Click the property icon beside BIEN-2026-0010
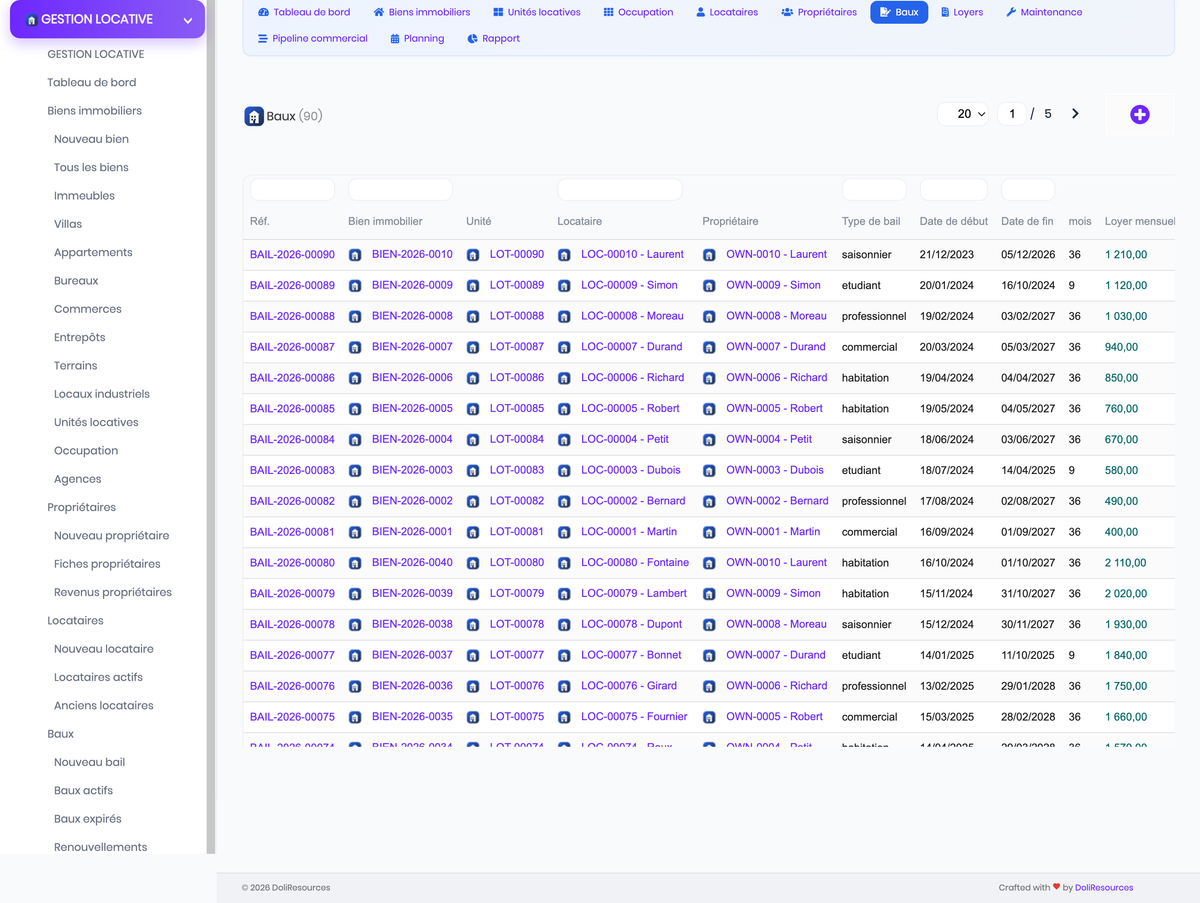The height and width of the screenshot is (903, 1200). (355, 255)
